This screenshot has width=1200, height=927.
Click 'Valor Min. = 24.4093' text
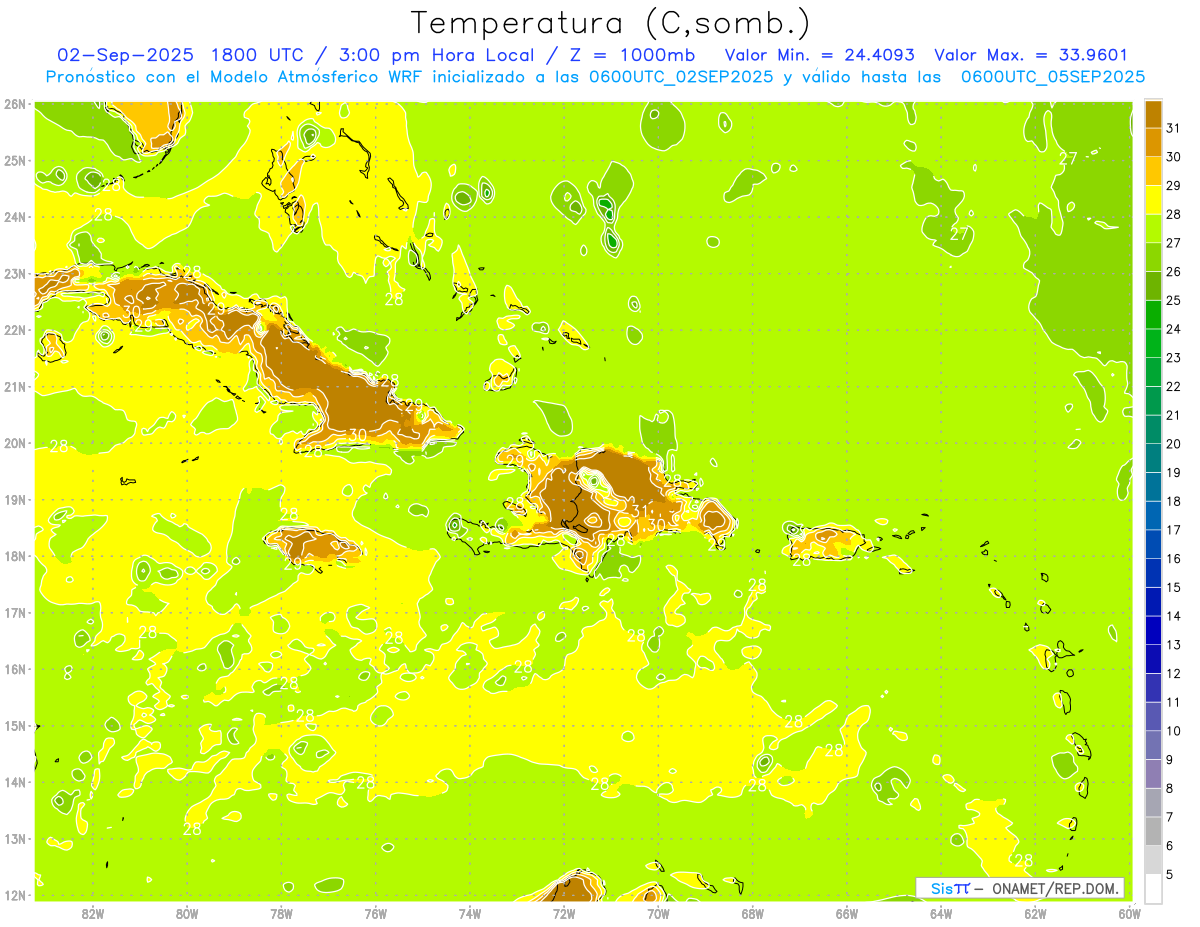[819, 55]
